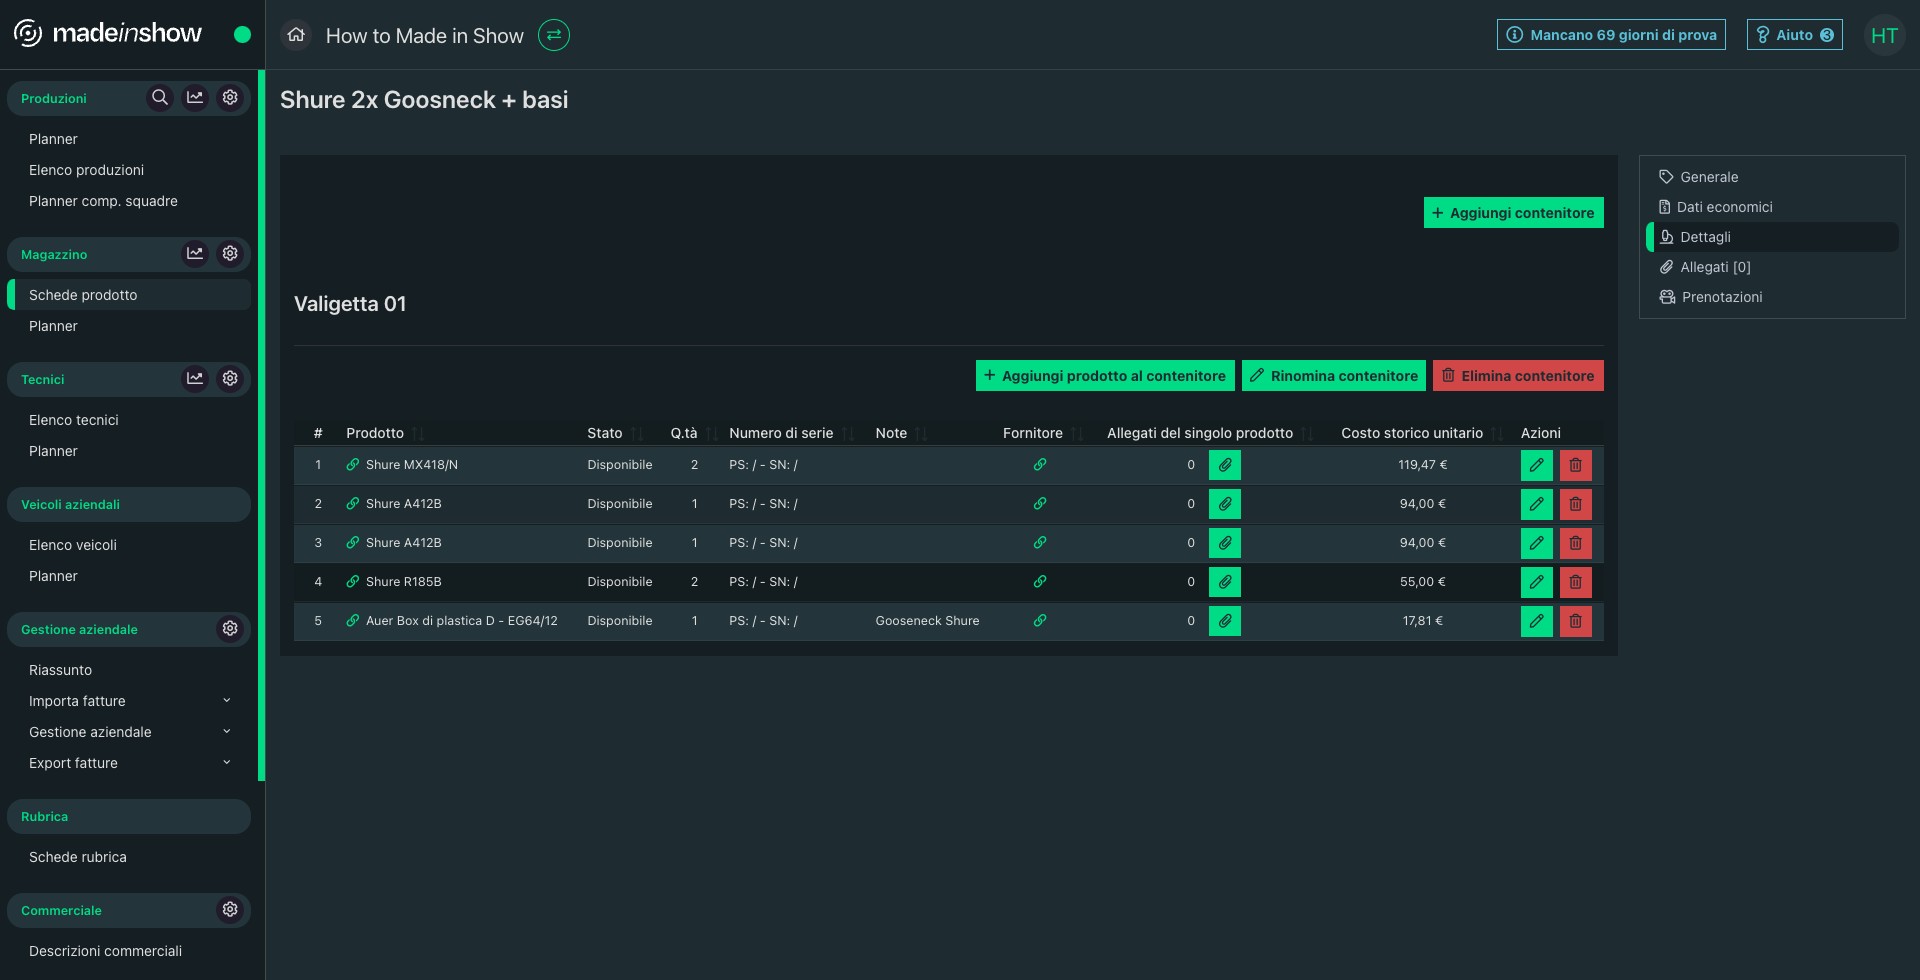Open Planner comp. squadre in the sidebar
The width and height of the screenshot is (1920, 980).
click(x=103, y=201)
